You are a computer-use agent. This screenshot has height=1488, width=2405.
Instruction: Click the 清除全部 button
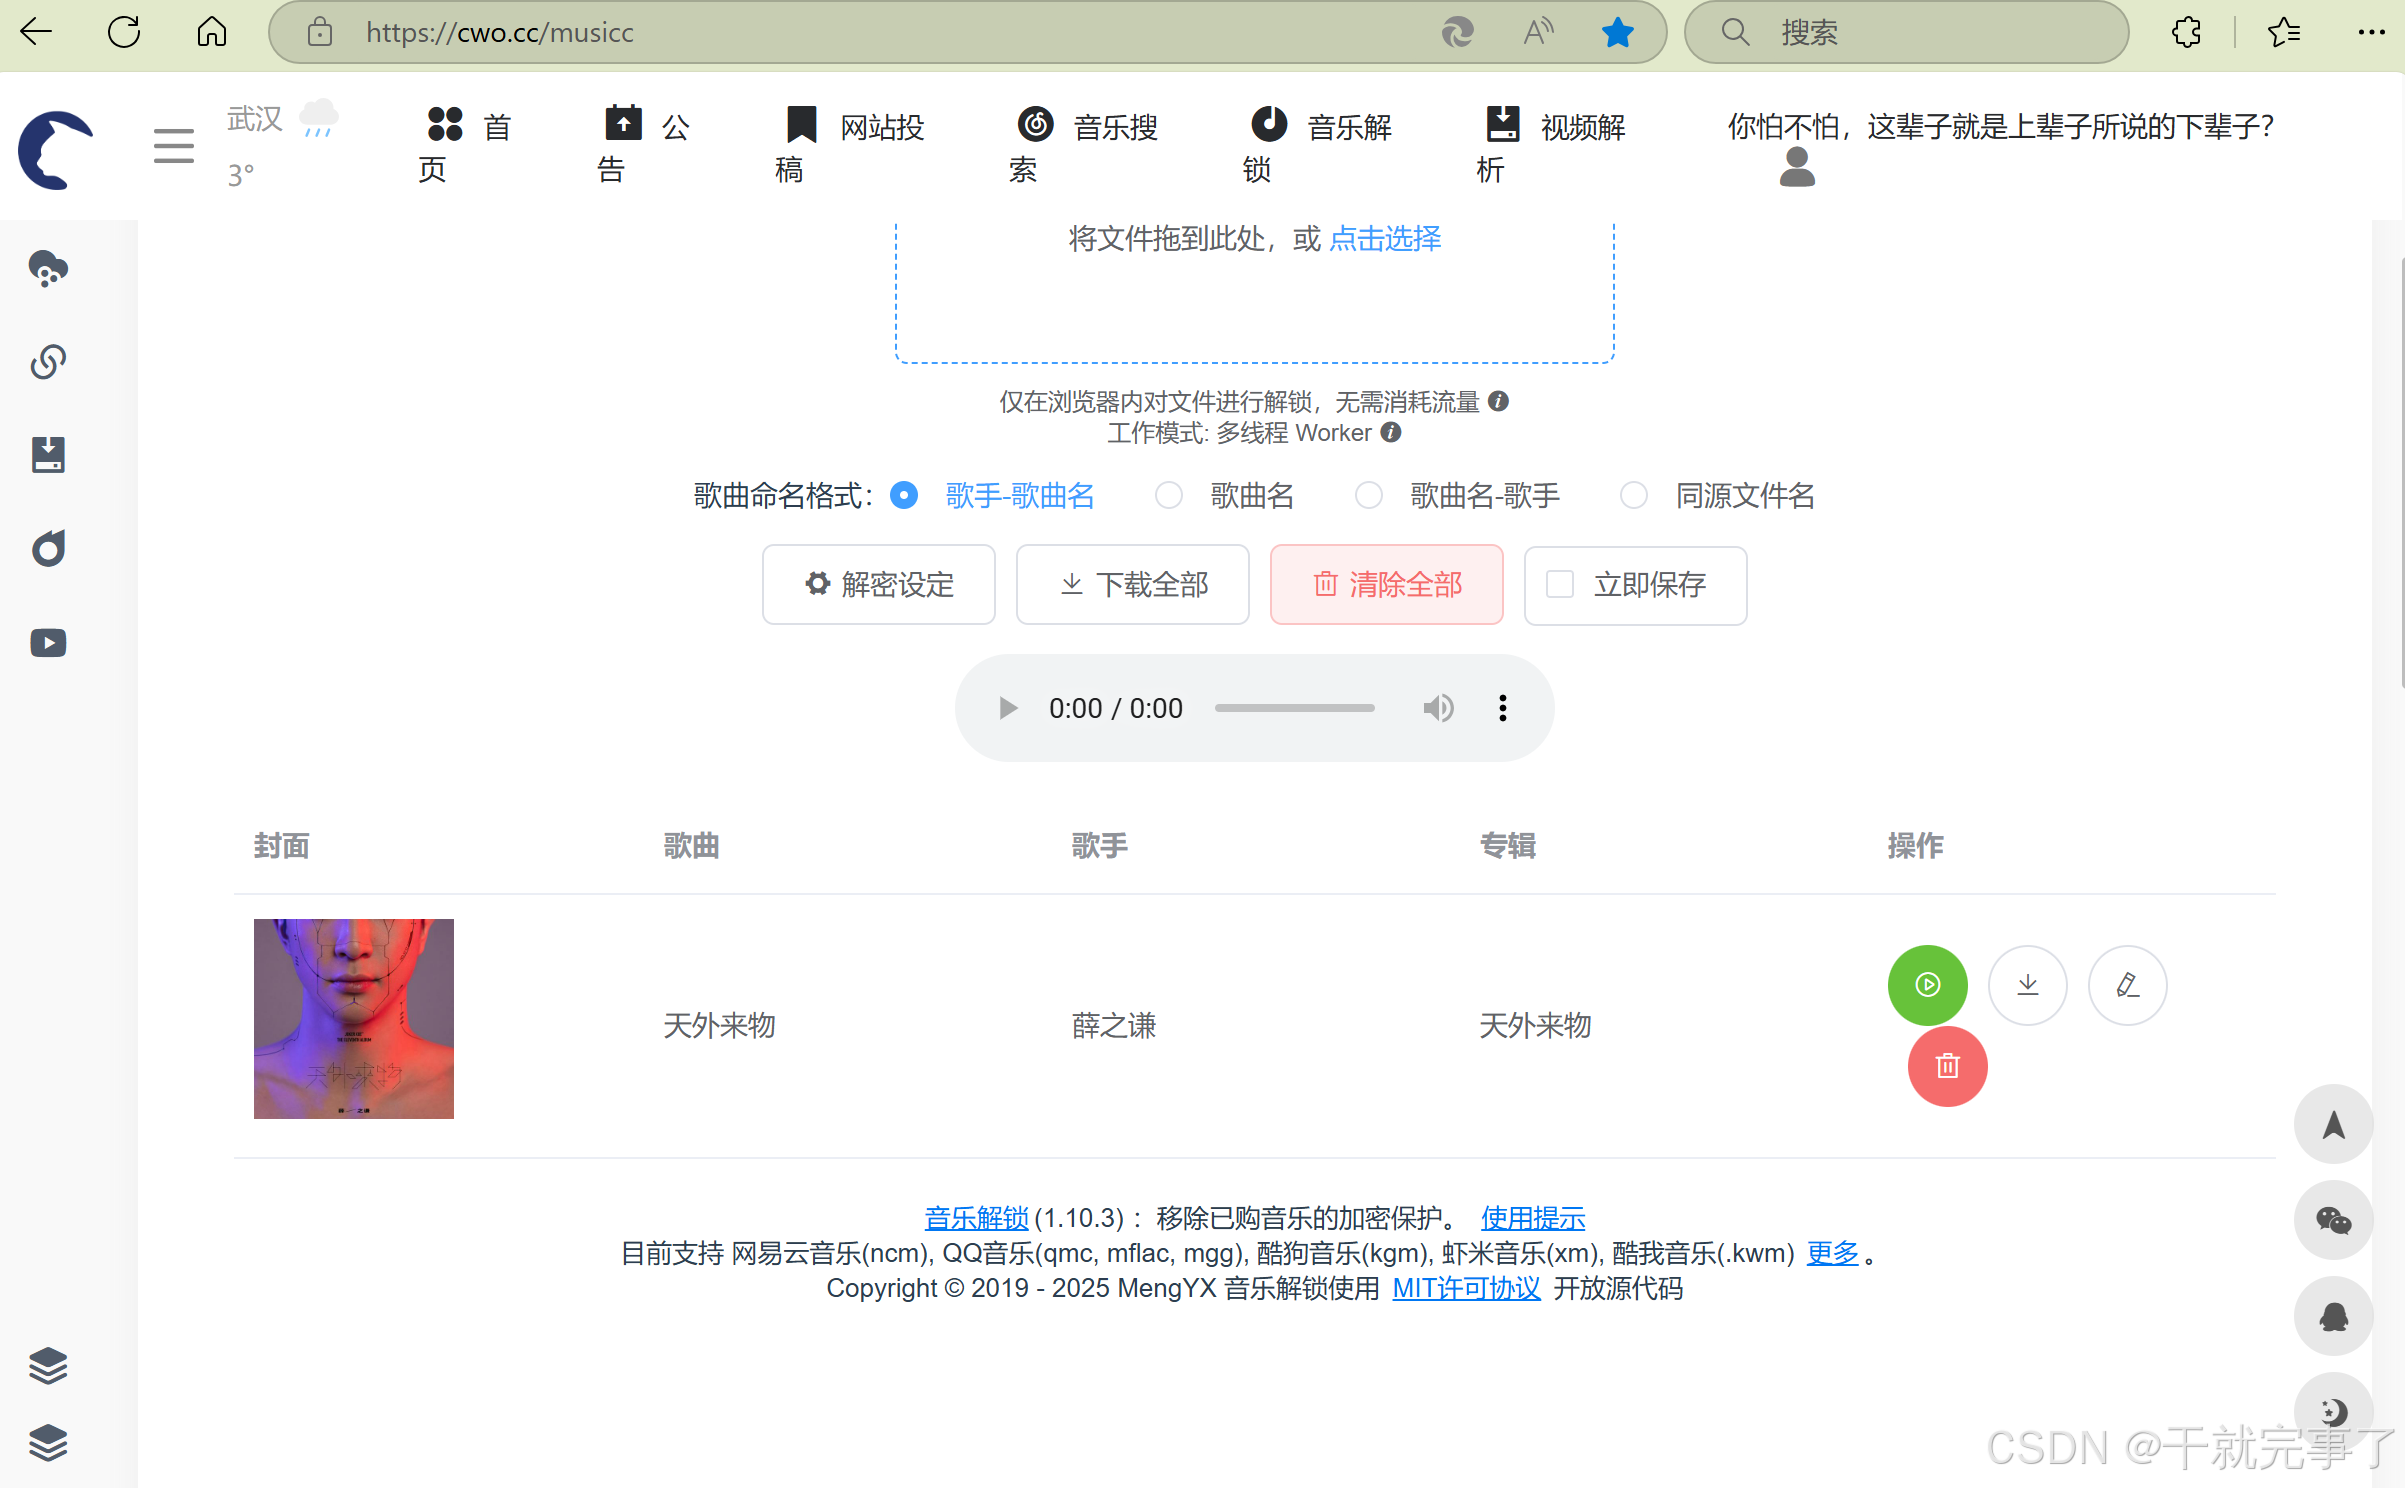pos(1386,584)
